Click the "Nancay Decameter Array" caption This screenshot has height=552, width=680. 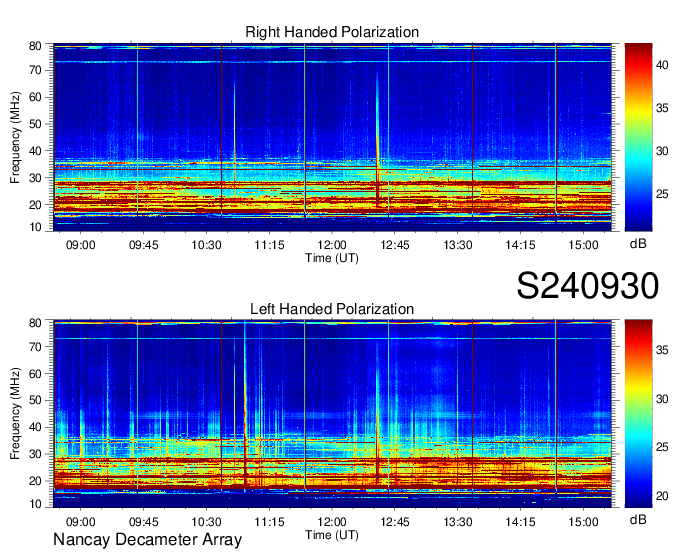(147, 540)
